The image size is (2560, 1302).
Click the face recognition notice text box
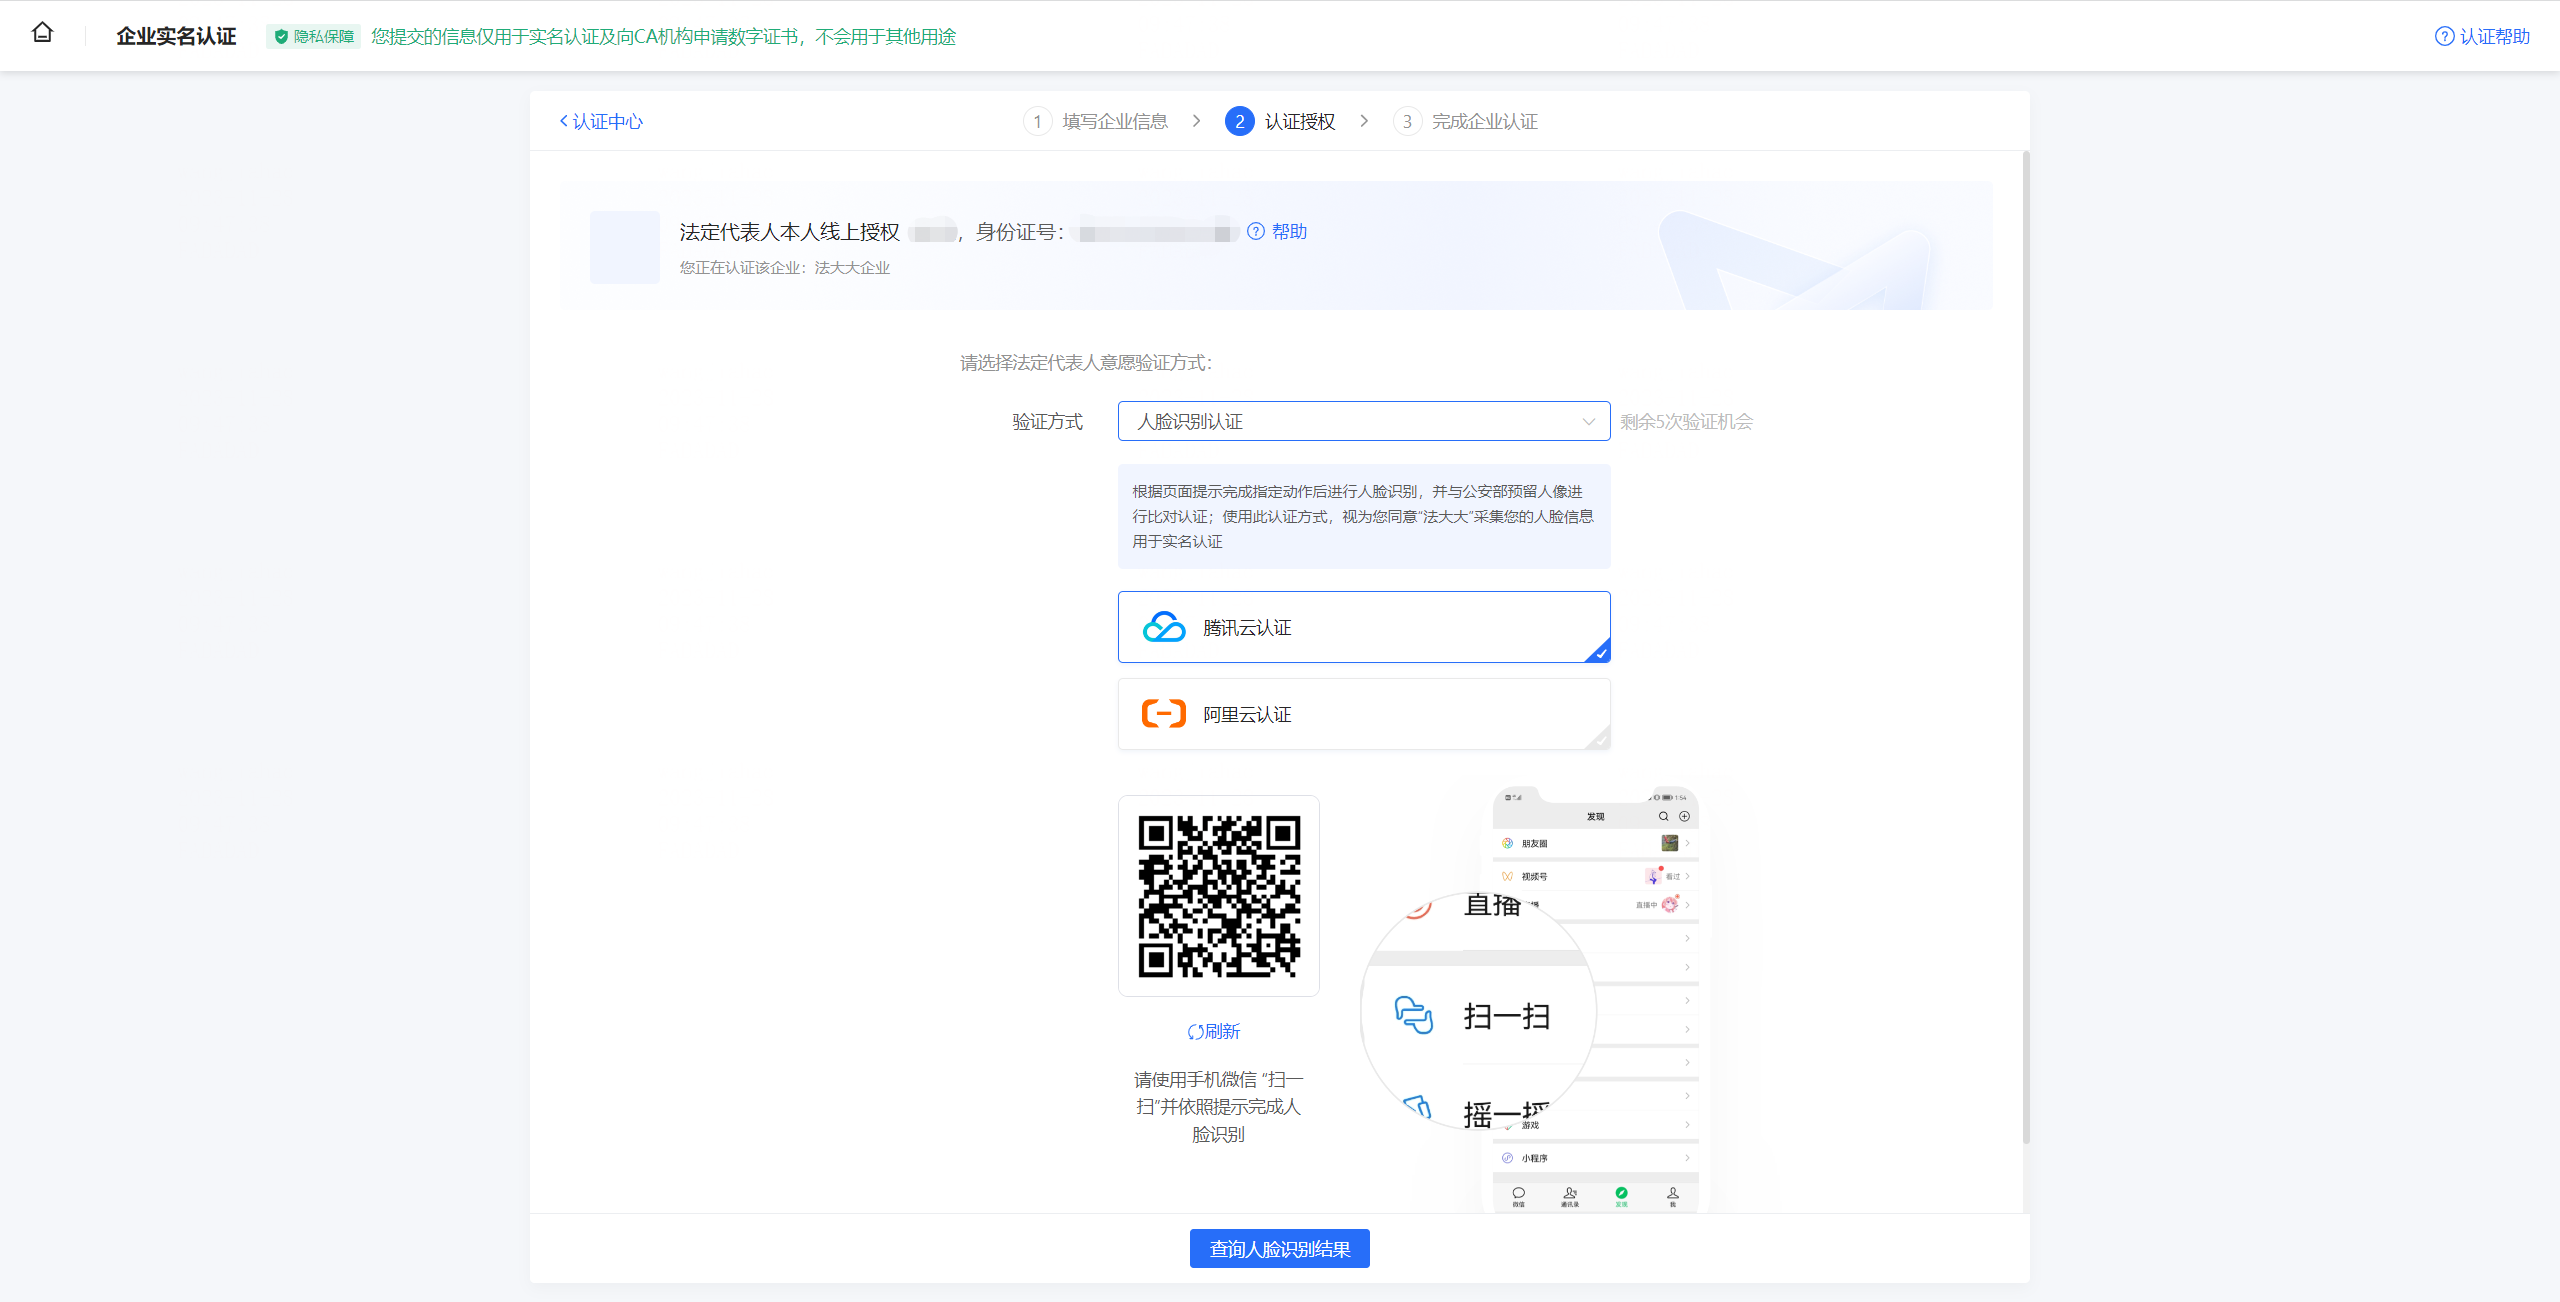[1364, 516]
